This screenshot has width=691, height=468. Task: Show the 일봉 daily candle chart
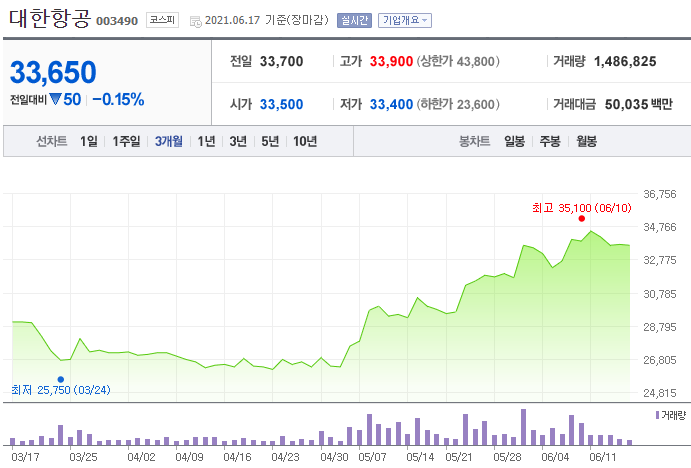pyautogui.click(x=514, y=141)
